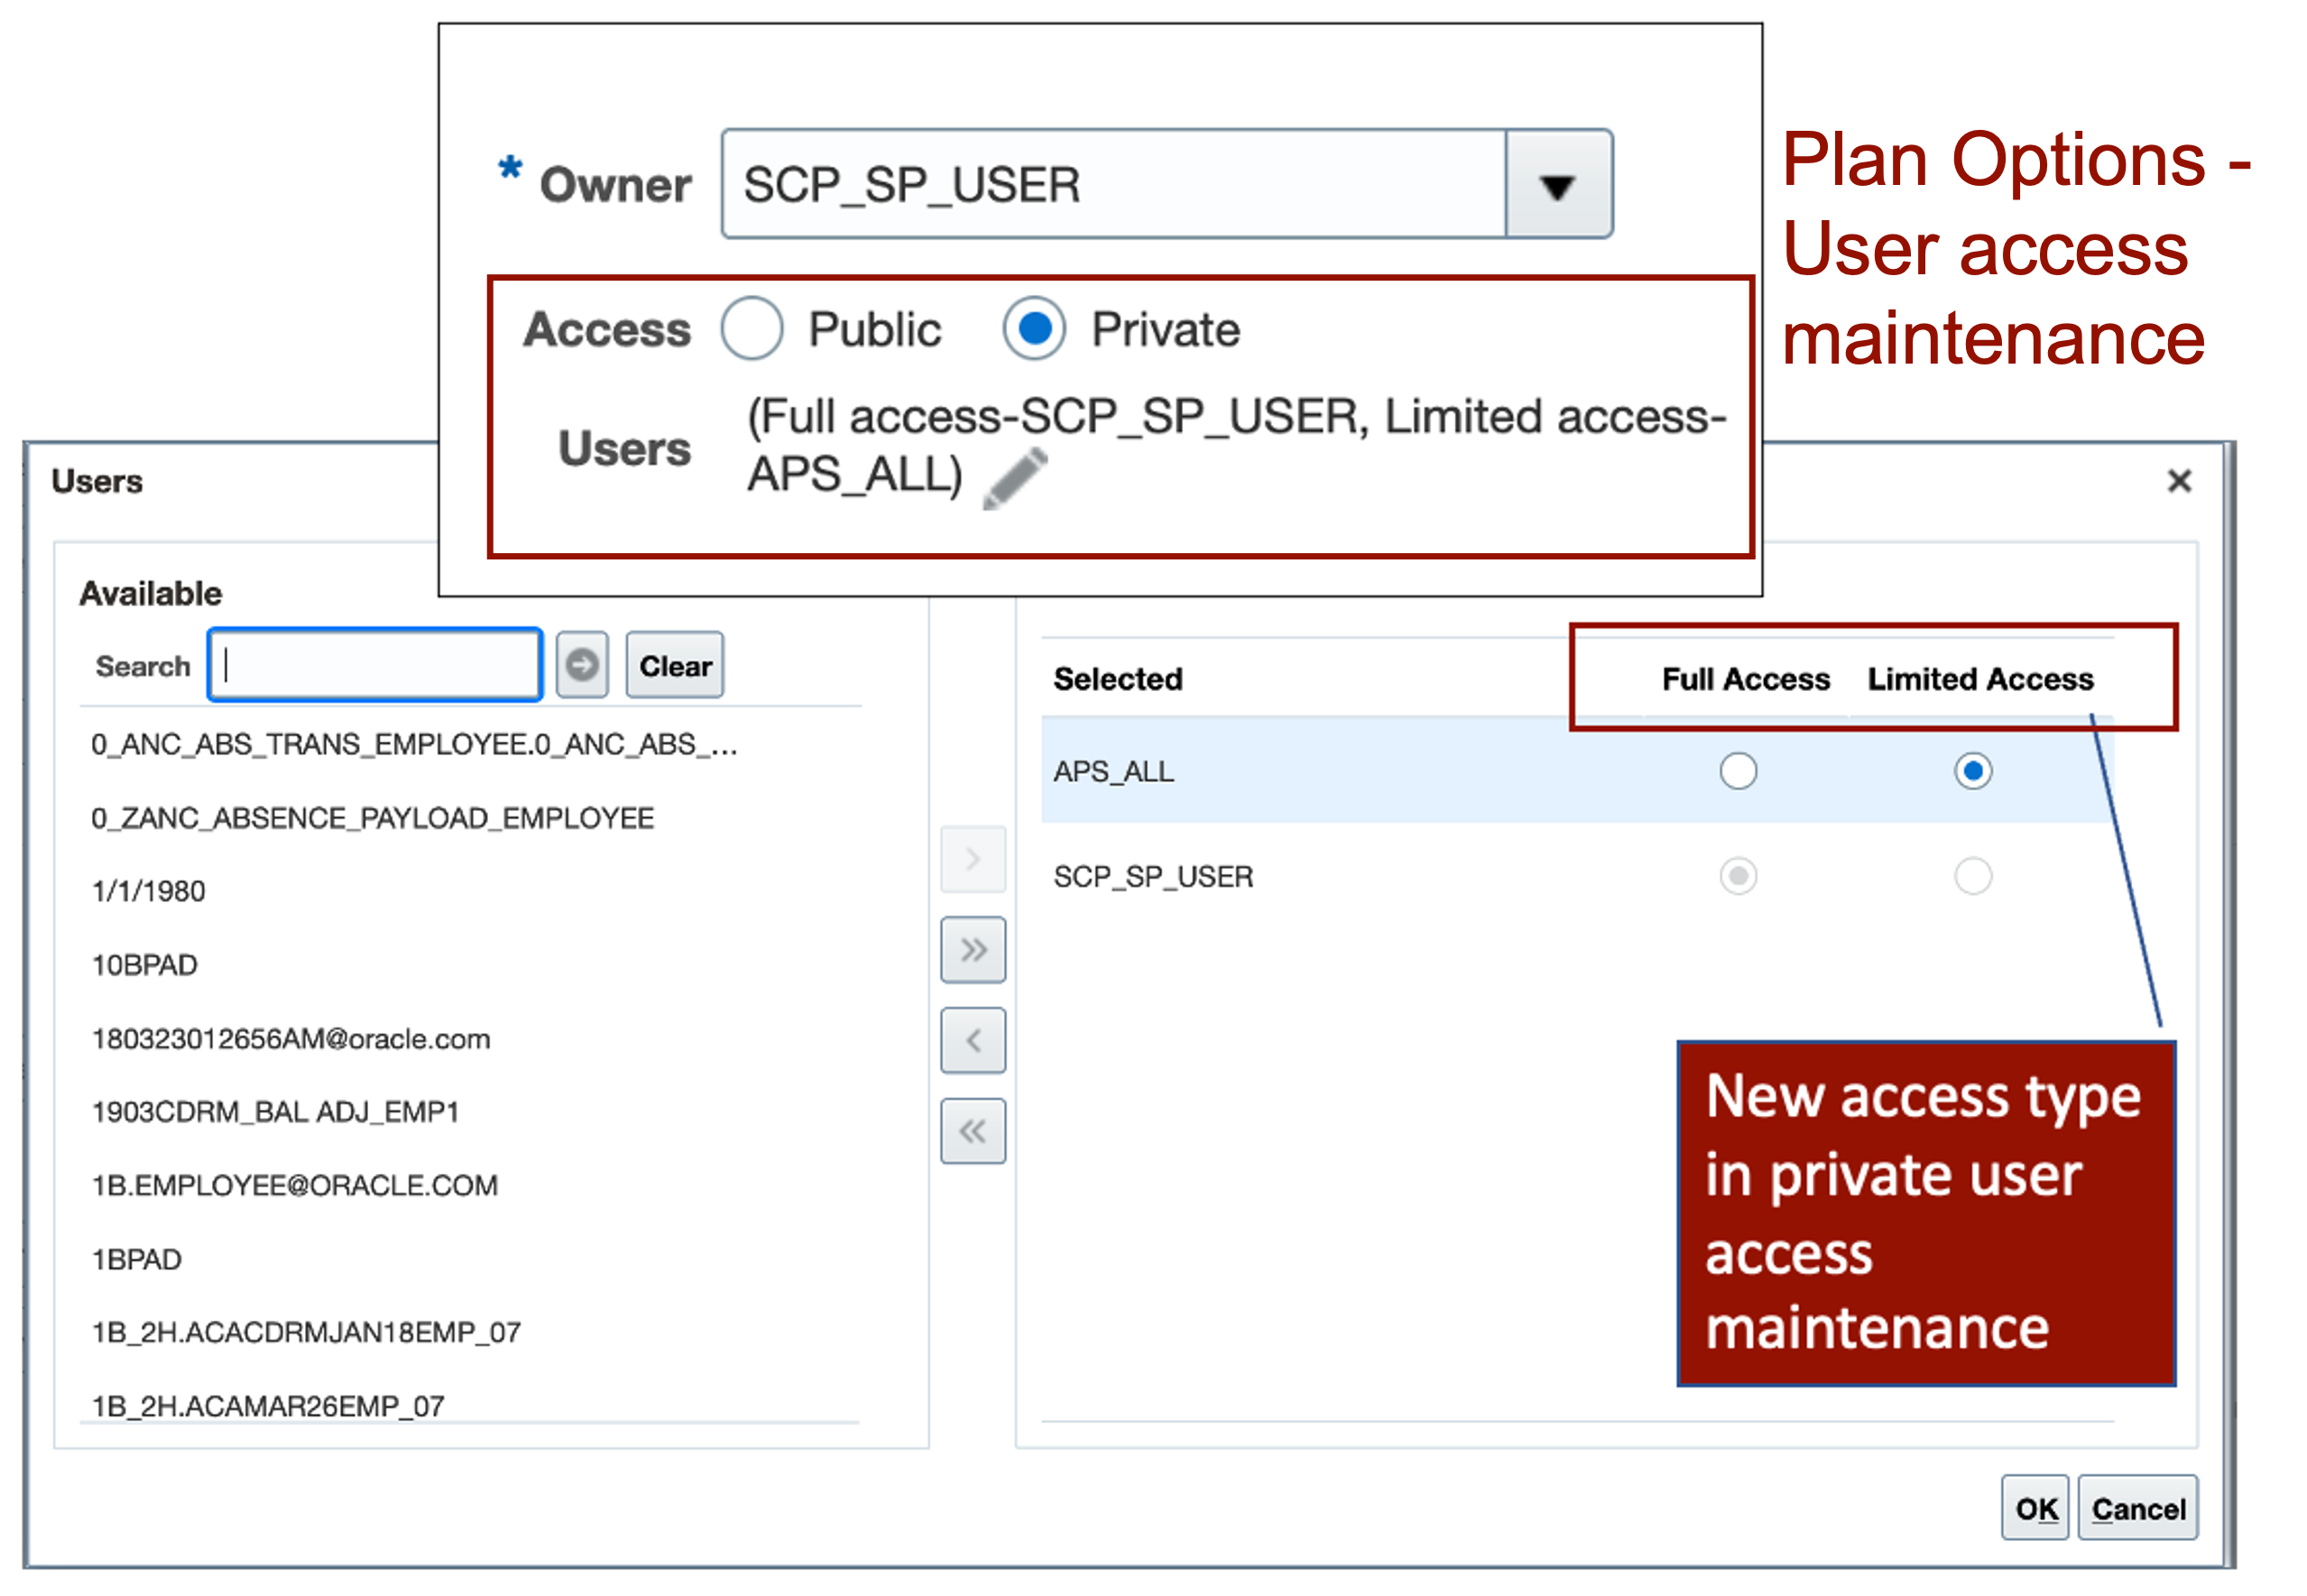Click the Clear button

(674, 665)
